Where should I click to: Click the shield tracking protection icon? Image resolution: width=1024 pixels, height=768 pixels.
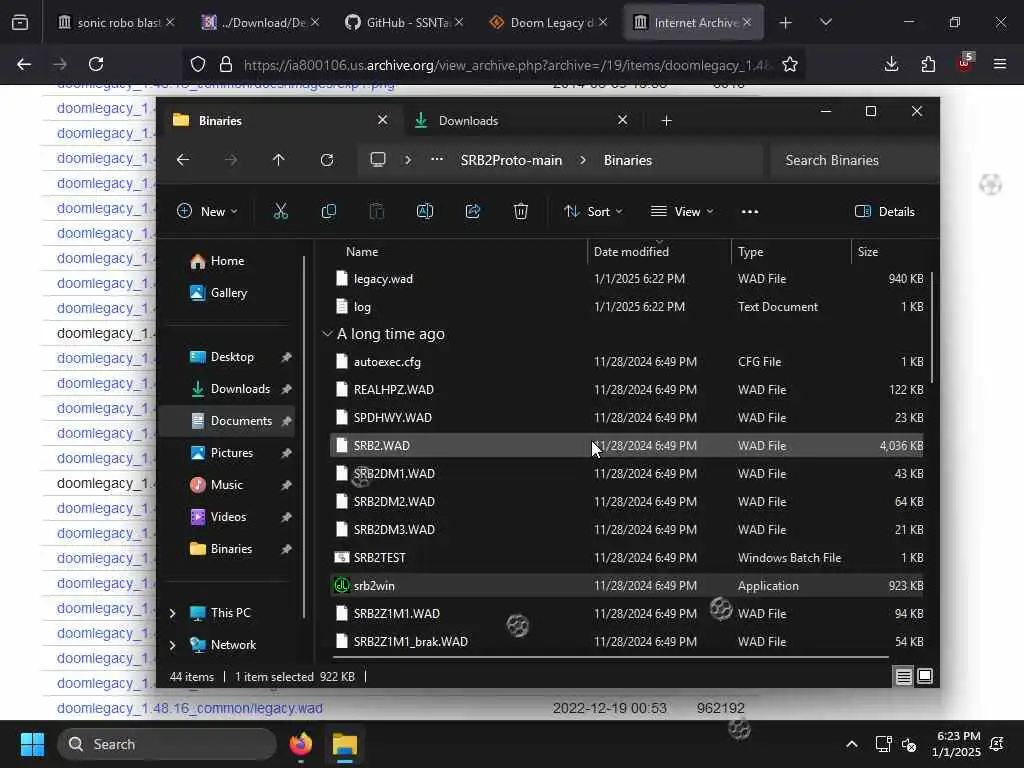pyautogui.click(x=198, y=65)
